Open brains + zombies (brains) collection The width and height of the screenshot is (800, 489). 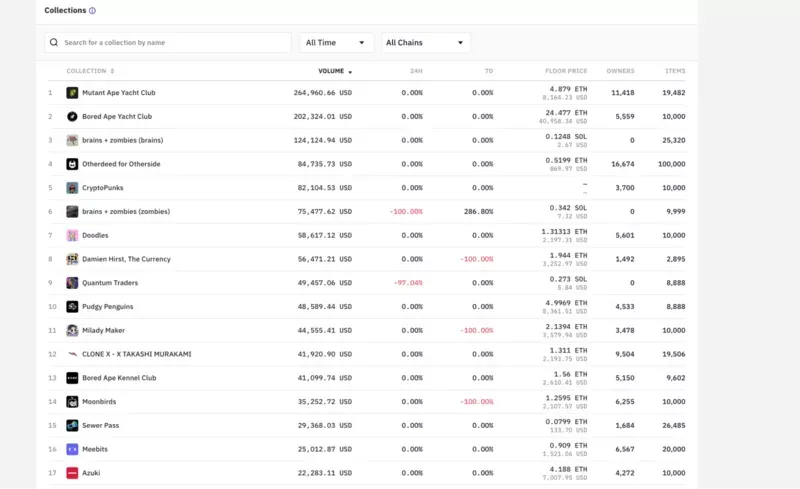click(x=122, y=140)
